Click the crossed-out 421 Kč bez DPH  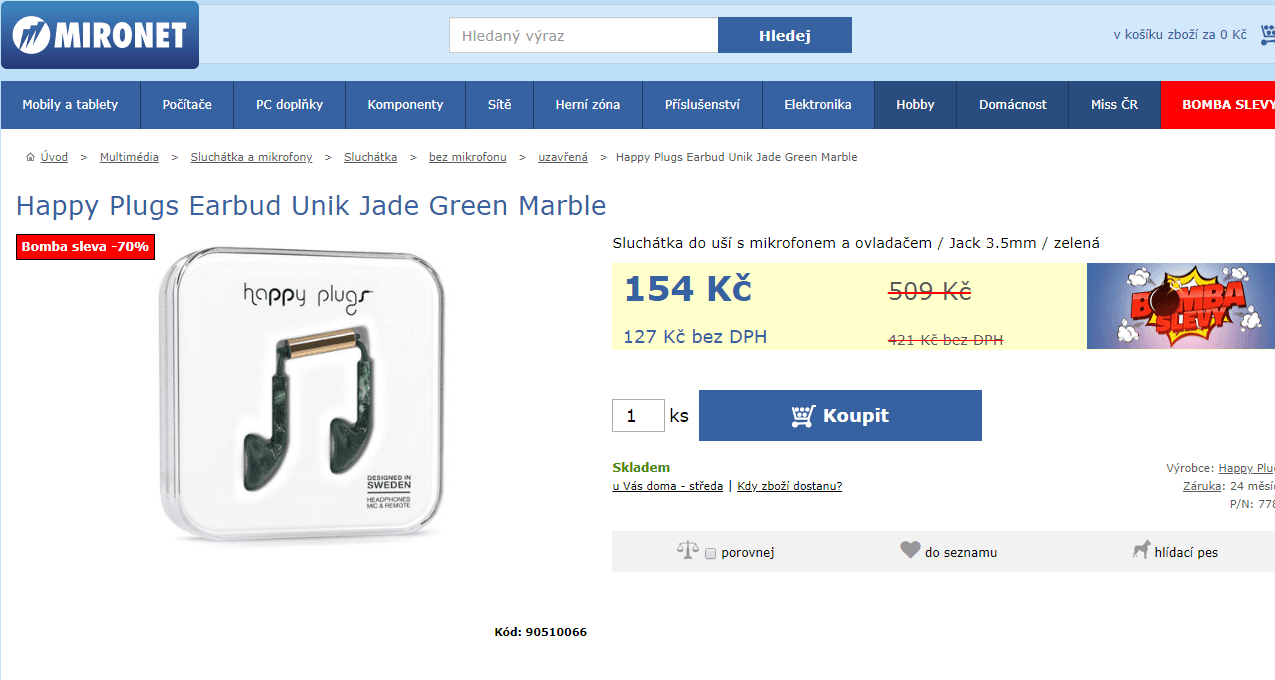(x=946, y=340)
